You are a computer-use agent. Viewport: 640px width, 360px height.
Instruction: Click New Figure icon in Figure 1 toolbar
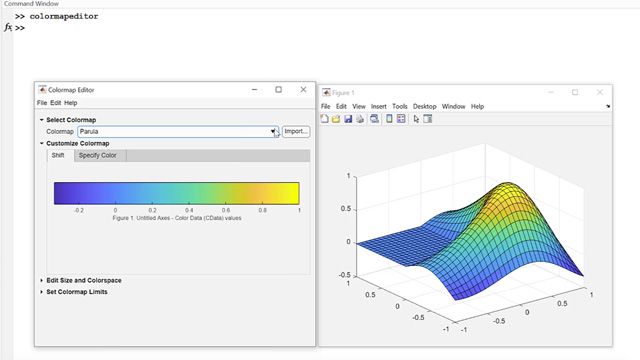tap(324, 119)
